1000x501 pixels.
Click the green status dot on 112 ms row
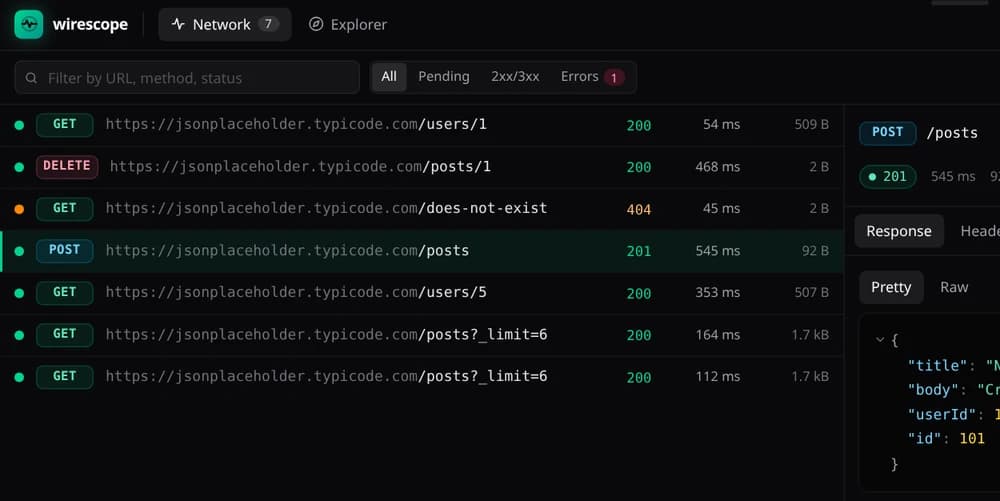(x=19, y=377)
